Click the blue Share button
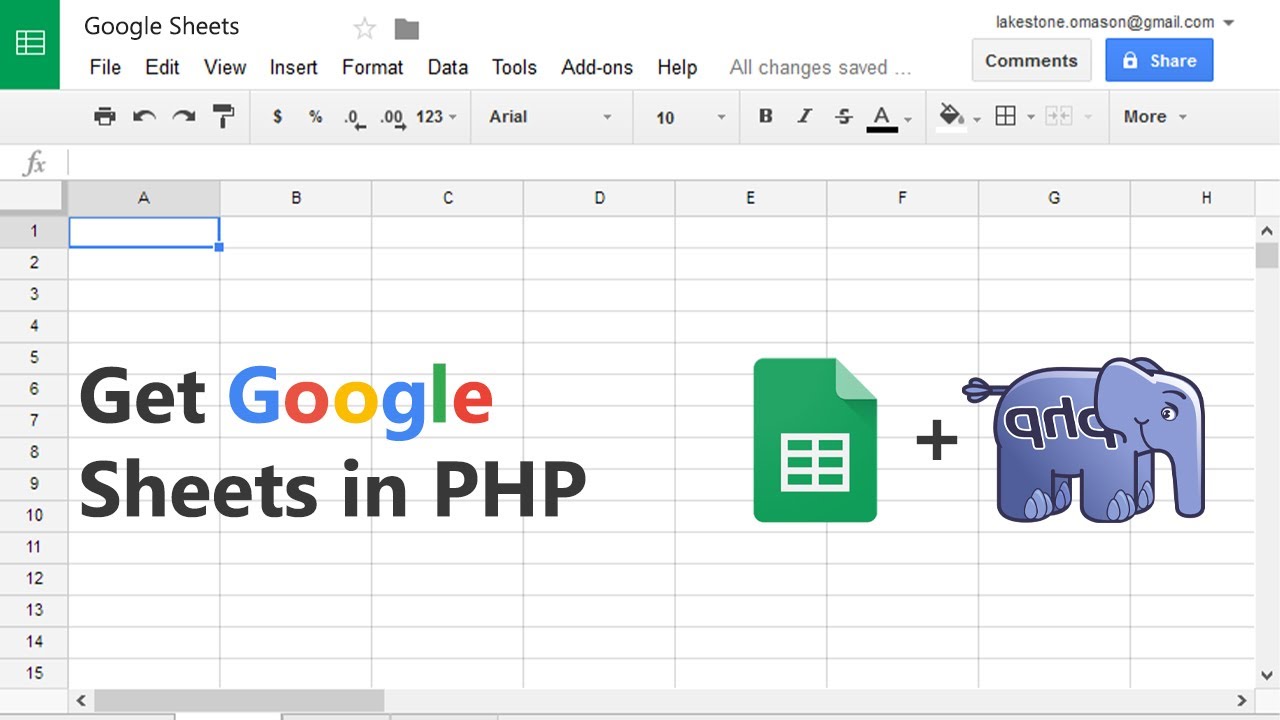 (x=1159, y=60)
